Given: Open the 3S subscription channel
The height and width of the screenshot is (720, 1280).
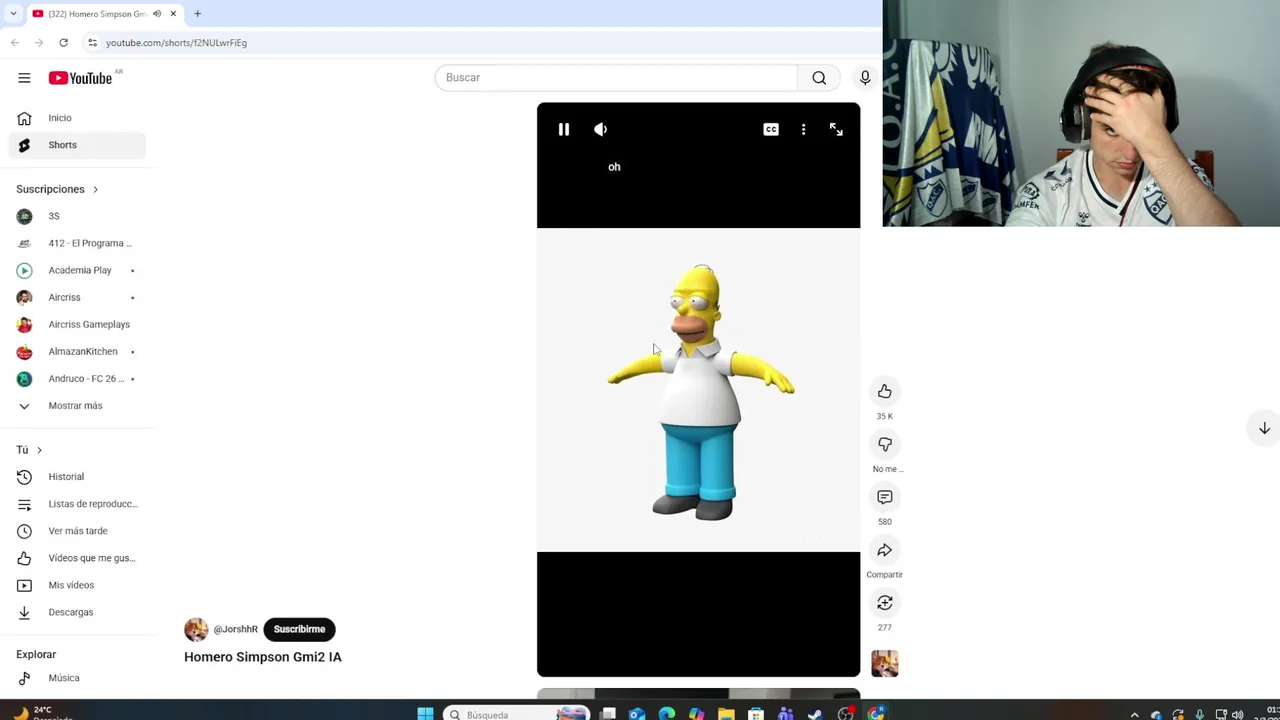Looking at the screenshot, I should point(78,216).
